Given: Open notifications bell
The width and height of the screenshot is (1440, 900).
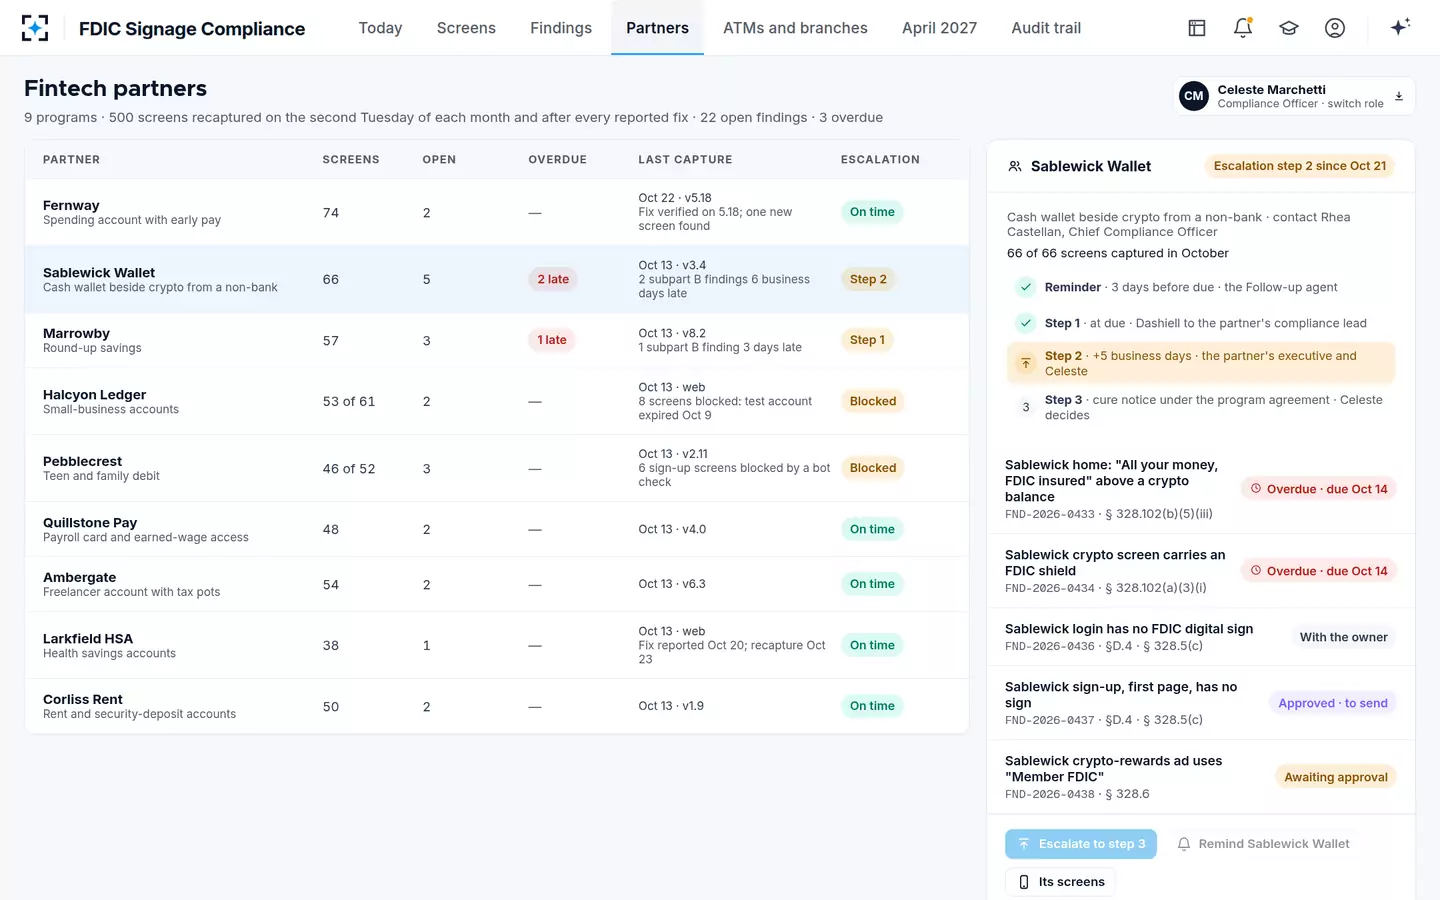Looking at the screenshot, I should (1243, 28).
